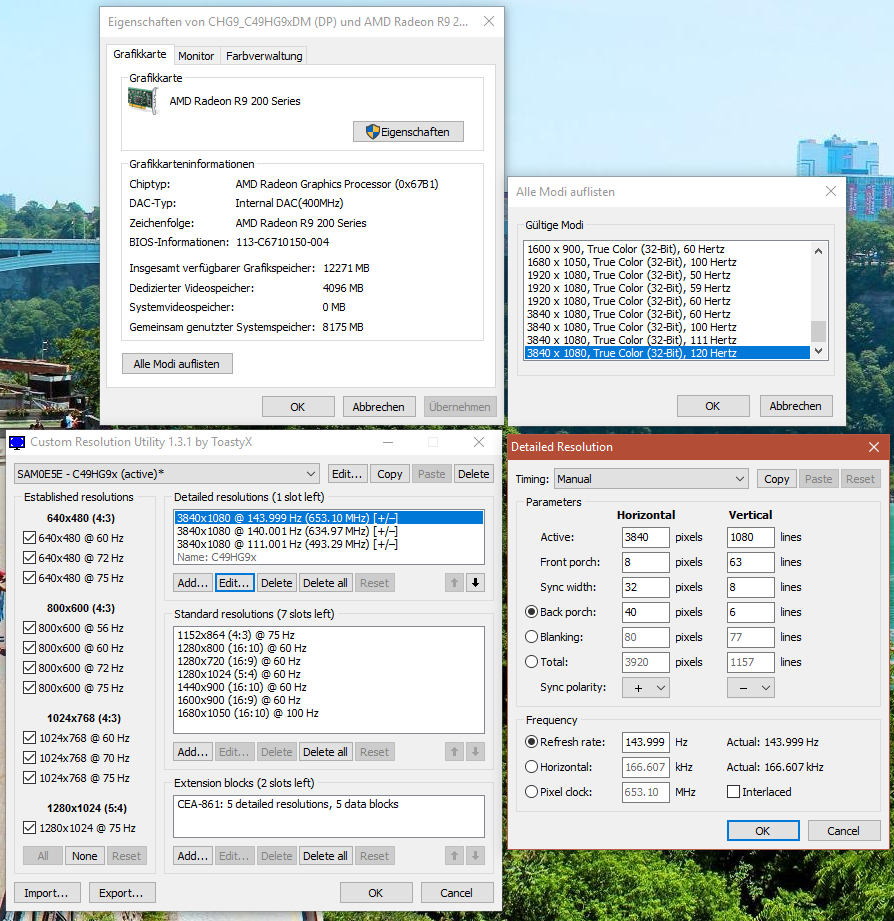The width and height of the screenshot is (894, 921).
Task: Open horizontal sync polarity dropdown
Action: coord(645,688)
